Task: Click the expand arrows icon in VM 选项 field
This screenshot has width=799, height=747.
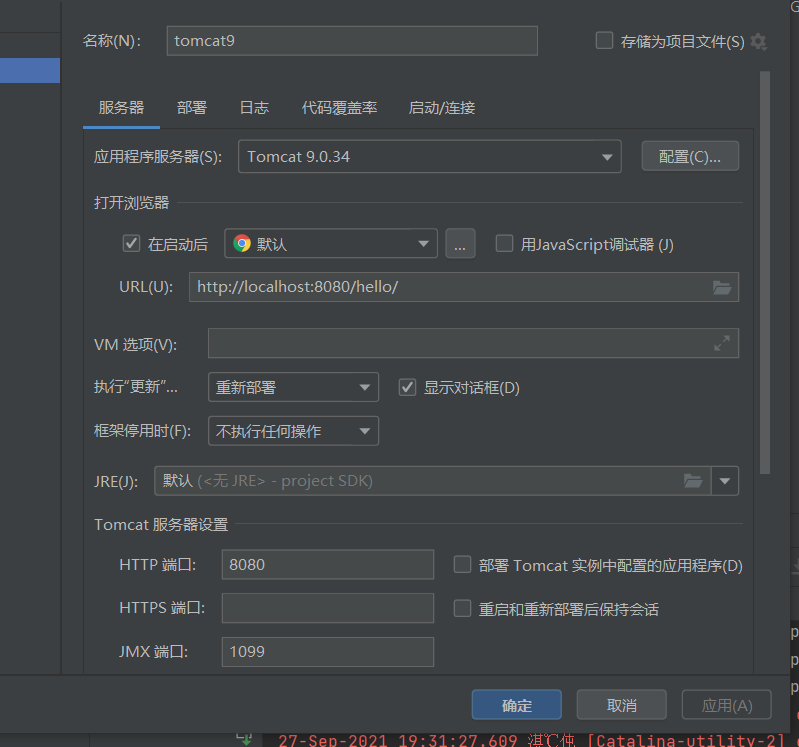Action: [x=722, y=343]
